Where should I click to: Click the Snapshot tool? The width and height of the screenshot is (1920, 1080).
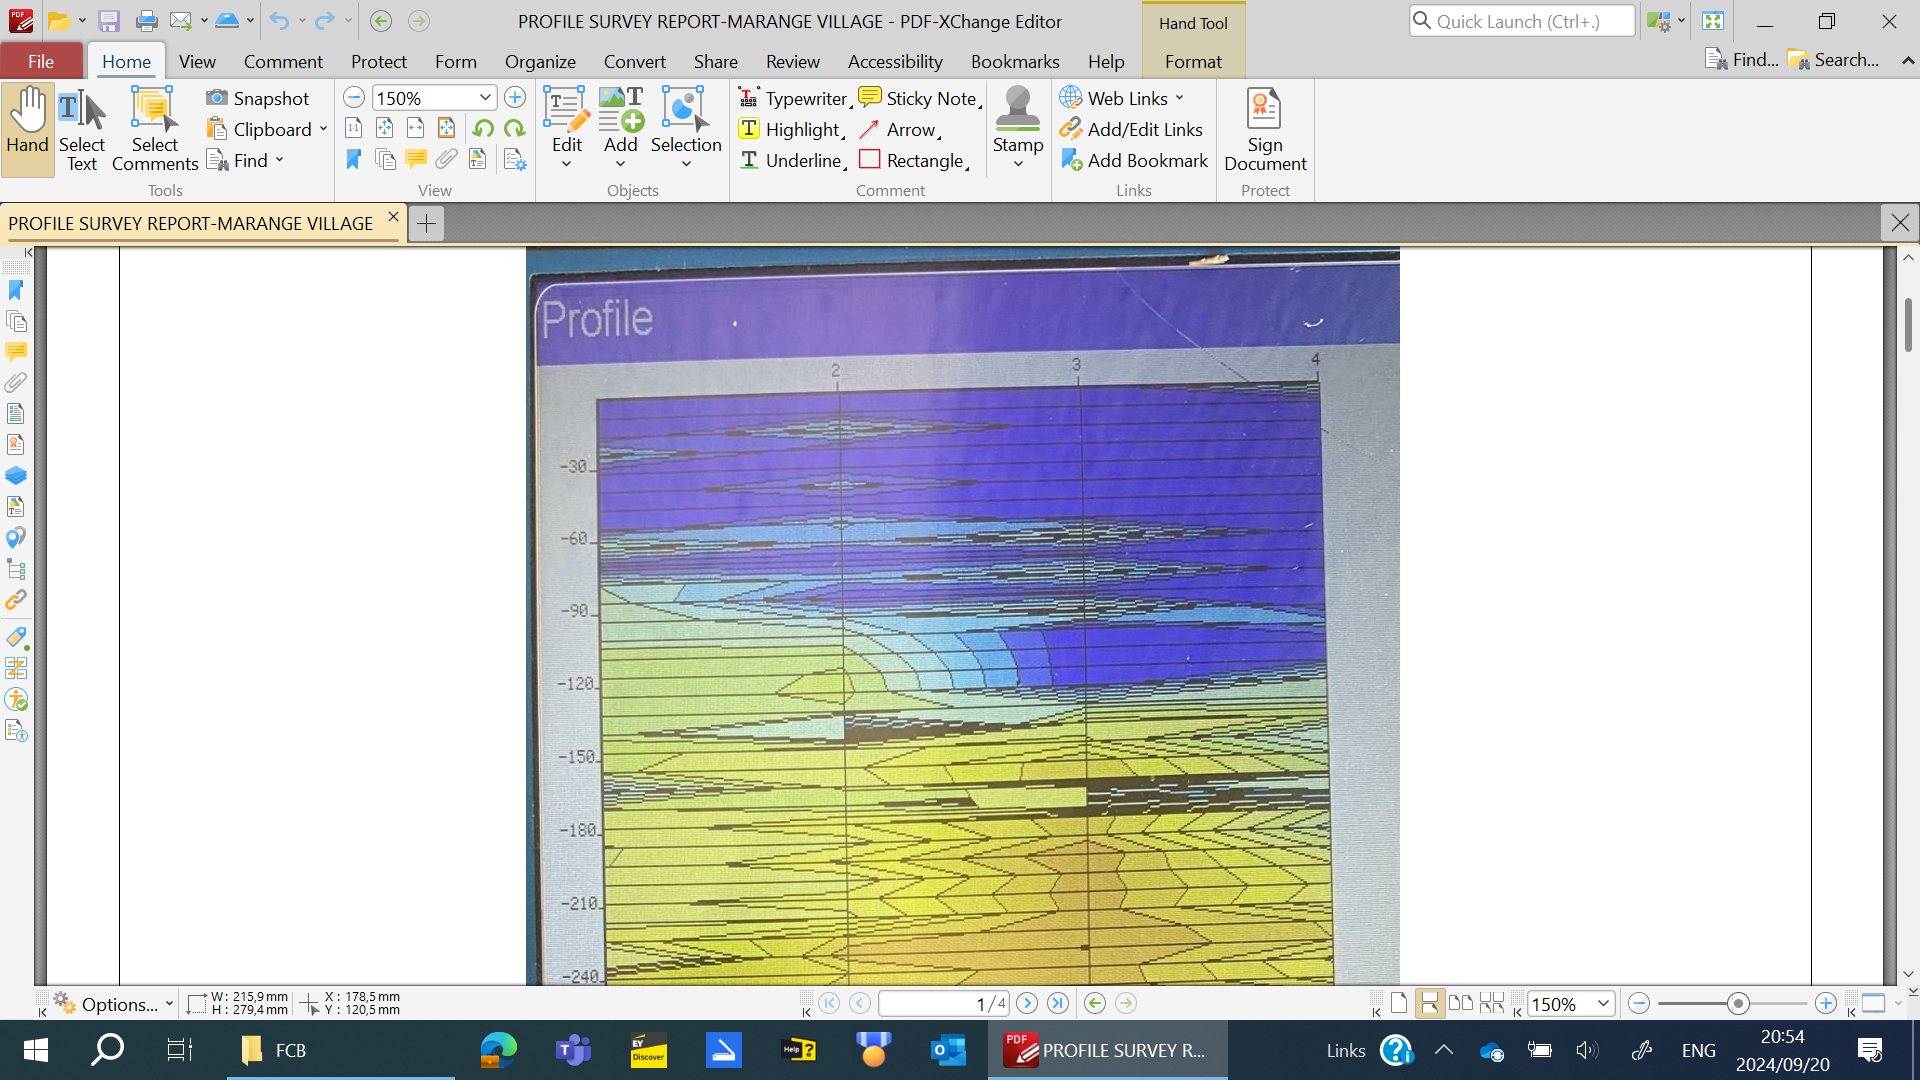(258, 98)
